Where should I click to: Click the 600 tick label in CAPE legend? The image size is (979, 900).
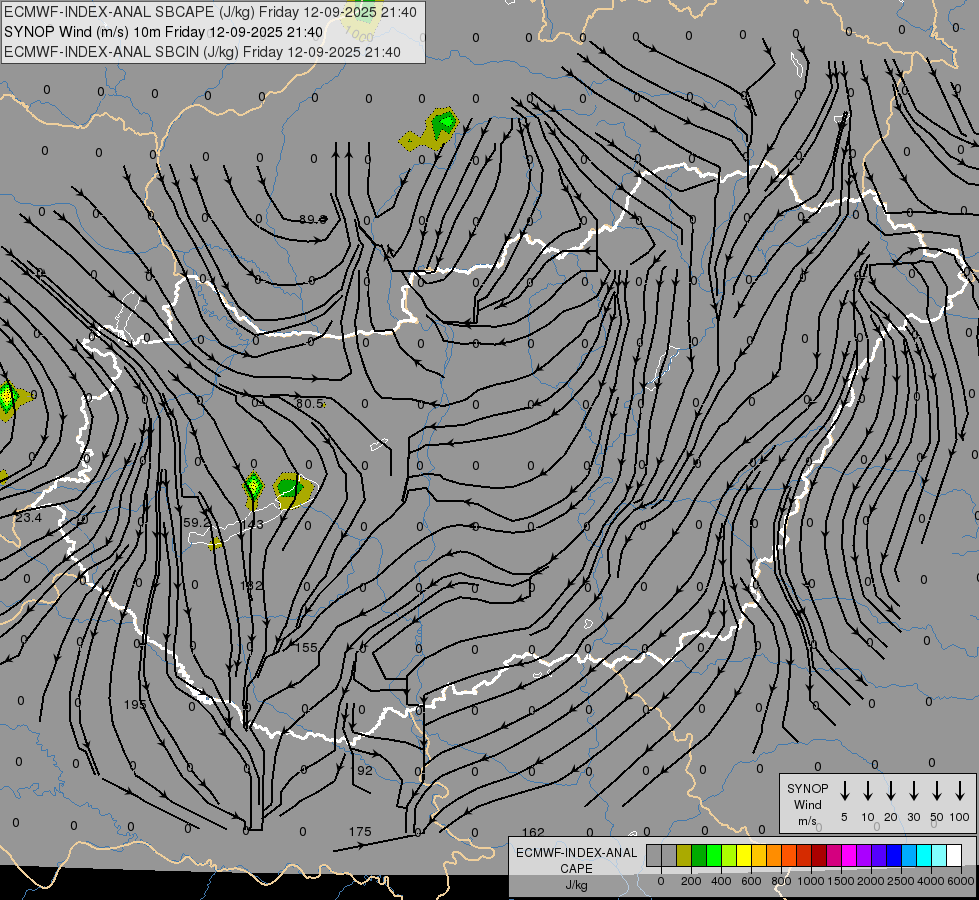[x=751, y=881]
